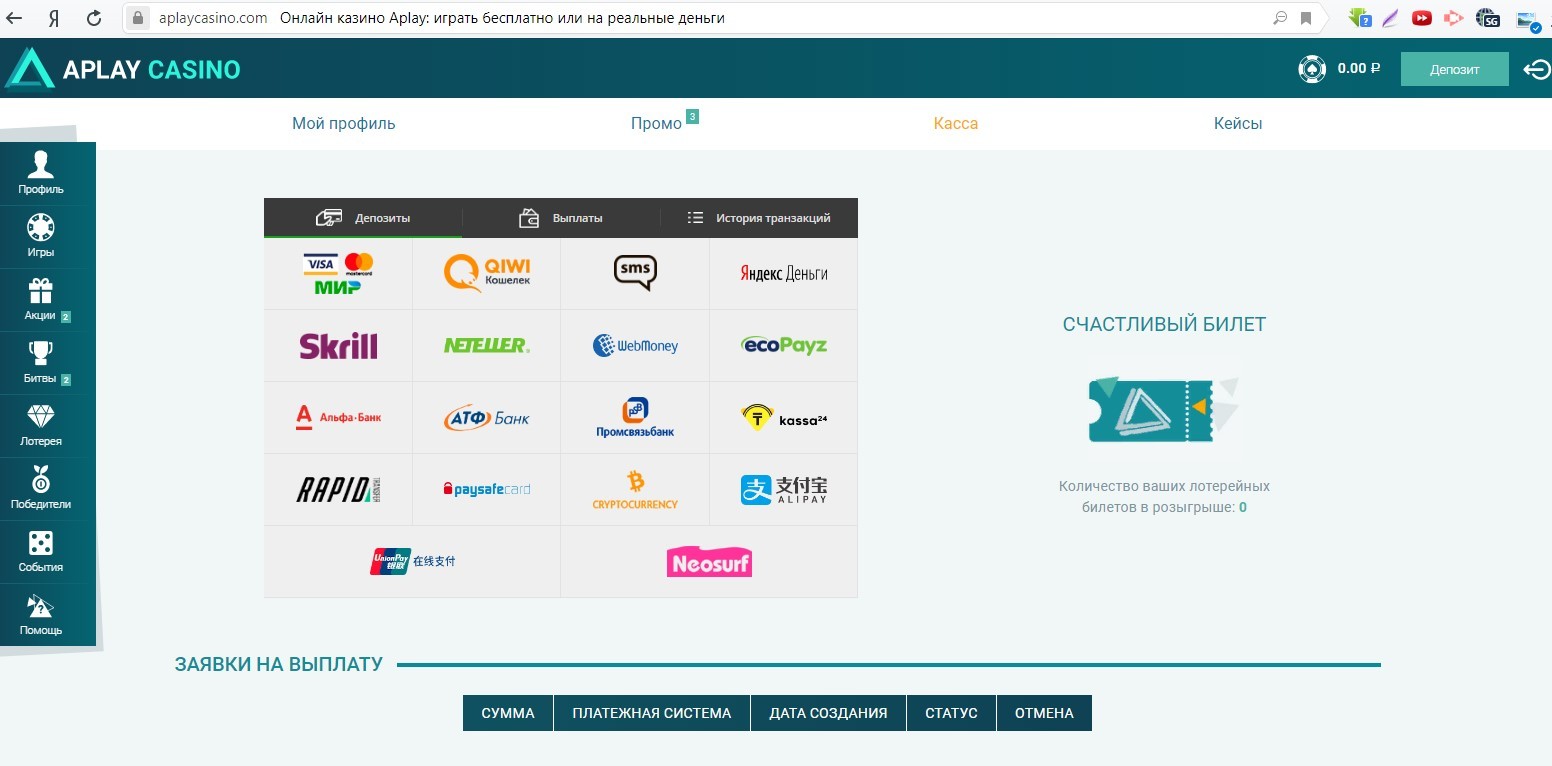This screenshot has width=1552, height=766.
Task: Choose Neteller payment method
Action: (x=487, y=346)
